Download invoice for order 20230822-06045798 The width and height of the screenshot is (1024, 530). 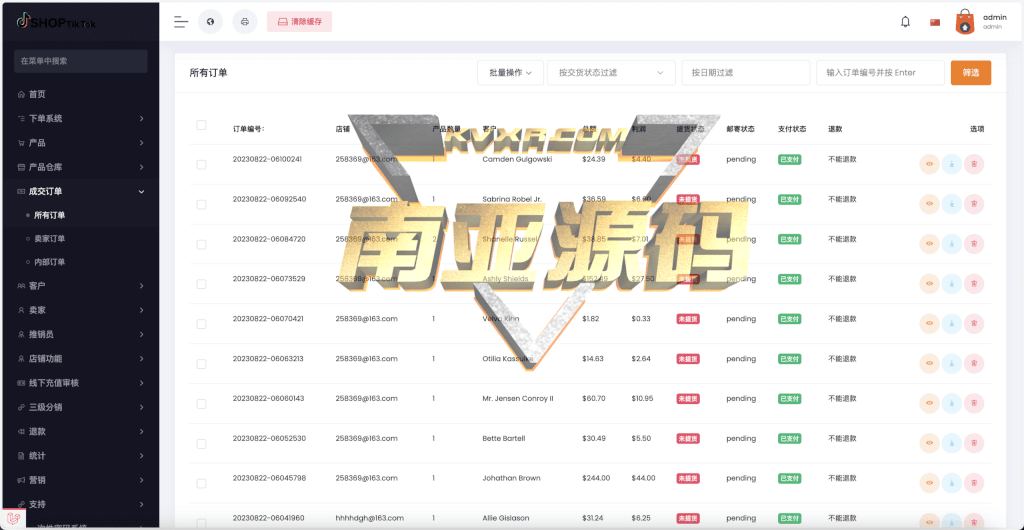(x=952, y=483)
